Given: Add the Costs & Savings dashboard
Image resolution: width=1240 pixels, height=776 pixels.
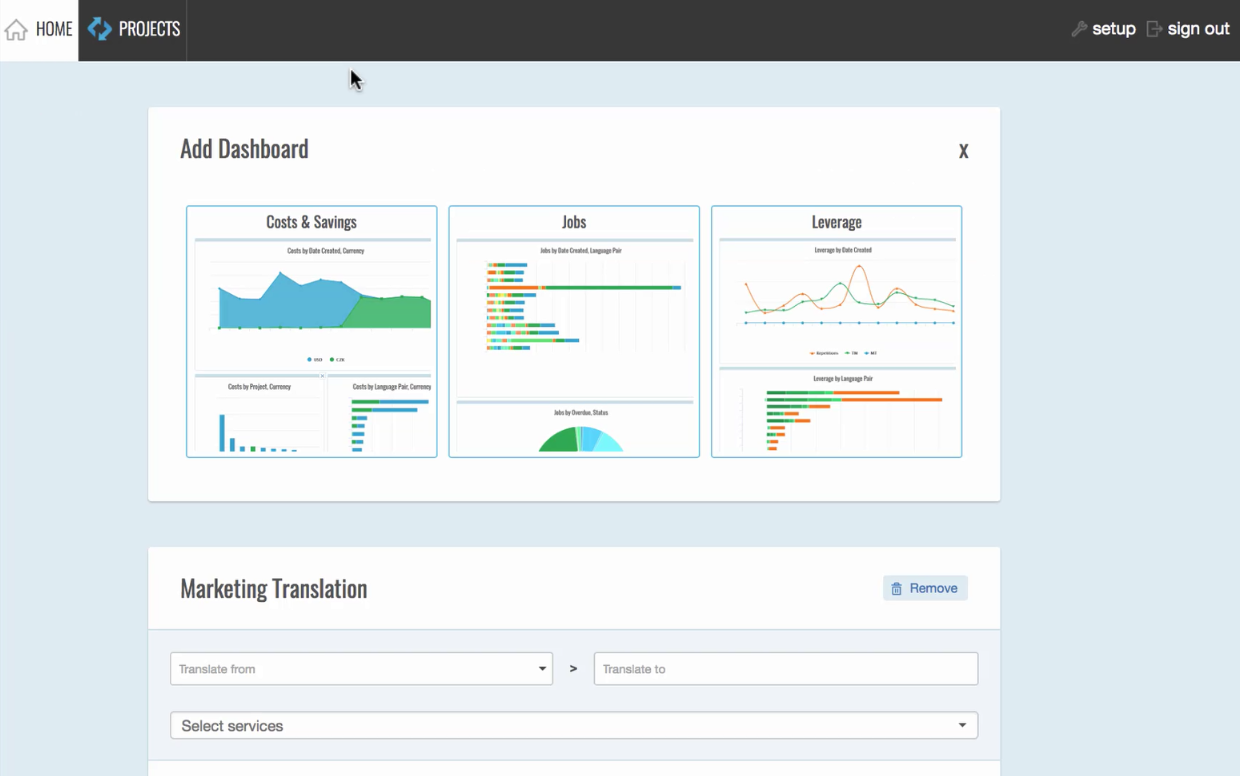Looking at the screenshot, I should tap(312, 332).
